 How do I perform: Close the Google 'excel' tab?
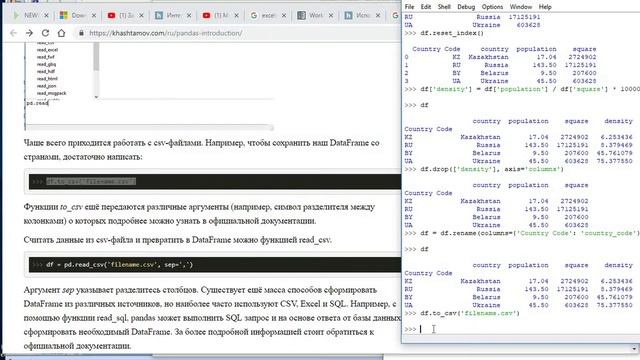(284, 16)
